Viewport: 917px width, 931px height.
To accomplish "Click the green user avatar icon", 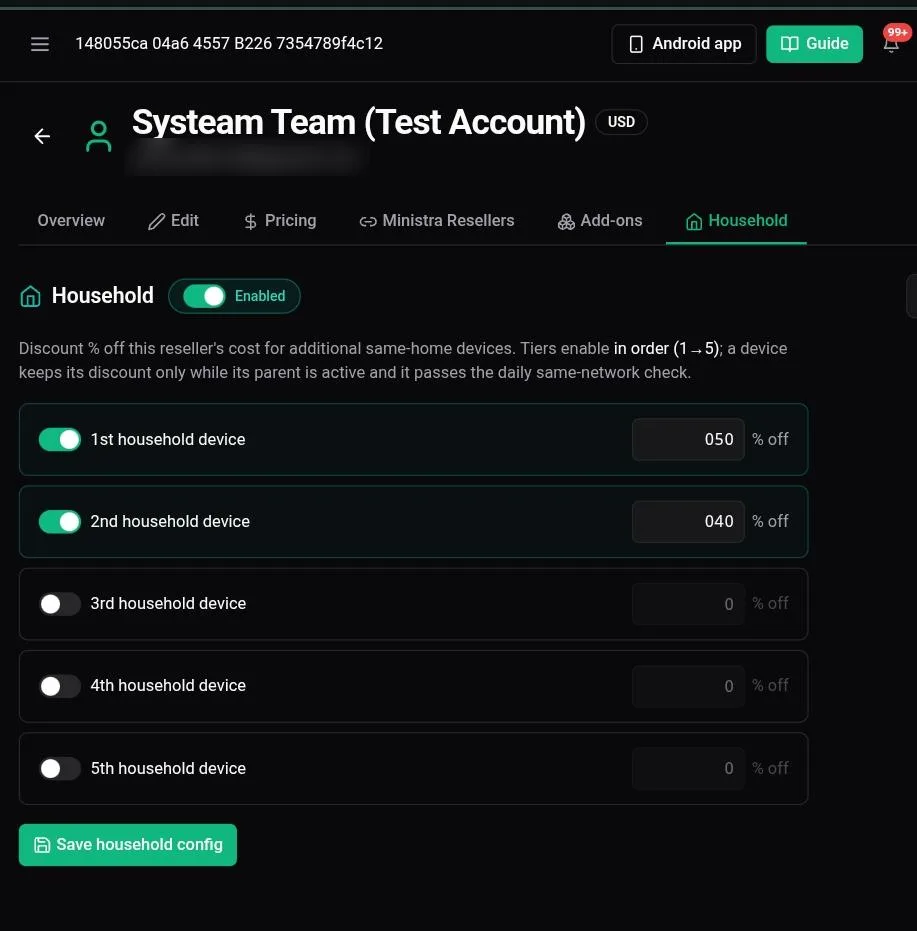I will [x=99, y=136].
